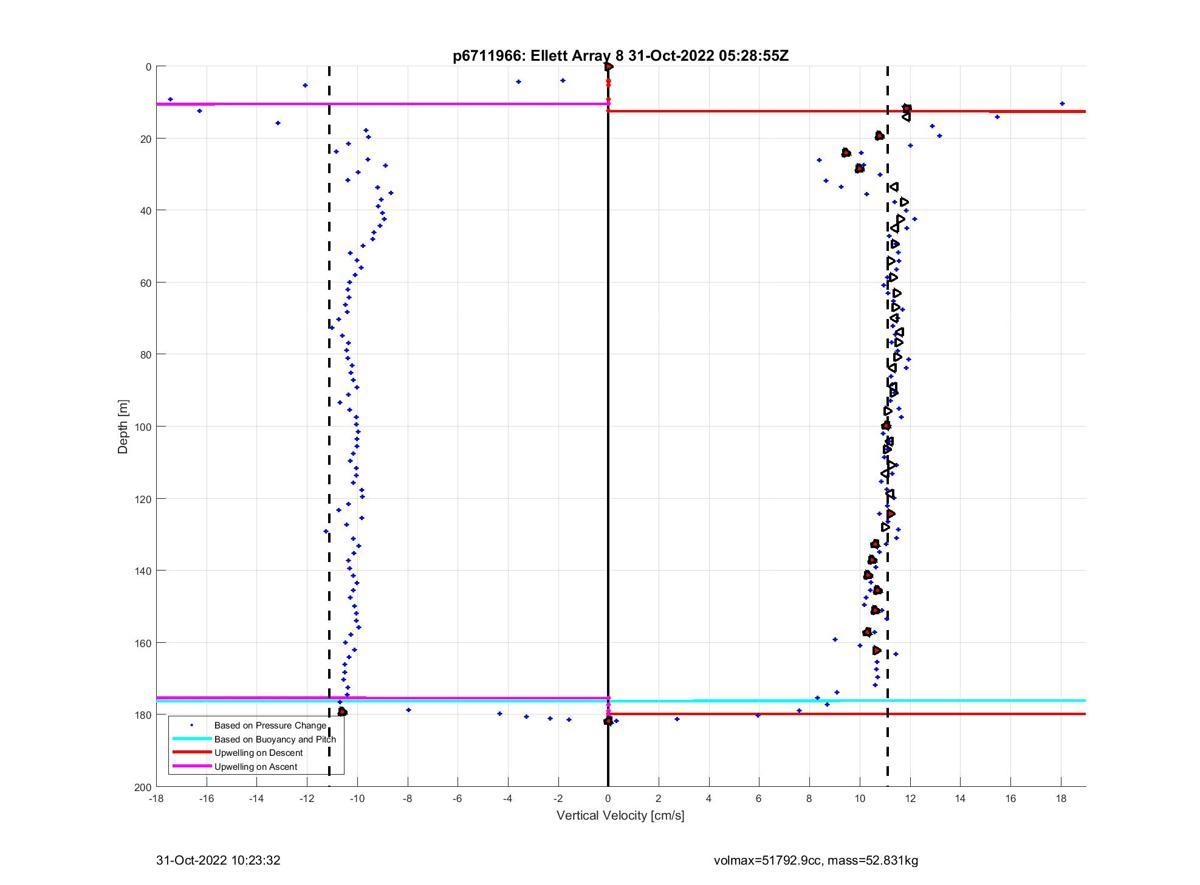
Task: Click x-axis tick label '4'
Action: pos(709,799)
